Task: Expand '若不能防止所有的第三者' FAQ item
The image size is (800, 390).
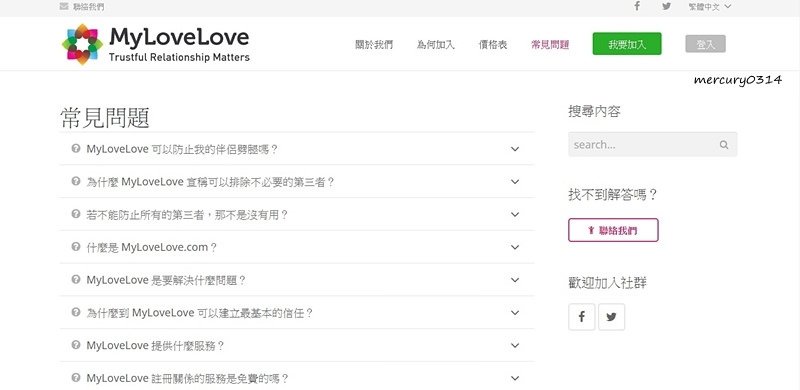Action: pyautogui.click(x=297, y=214)
